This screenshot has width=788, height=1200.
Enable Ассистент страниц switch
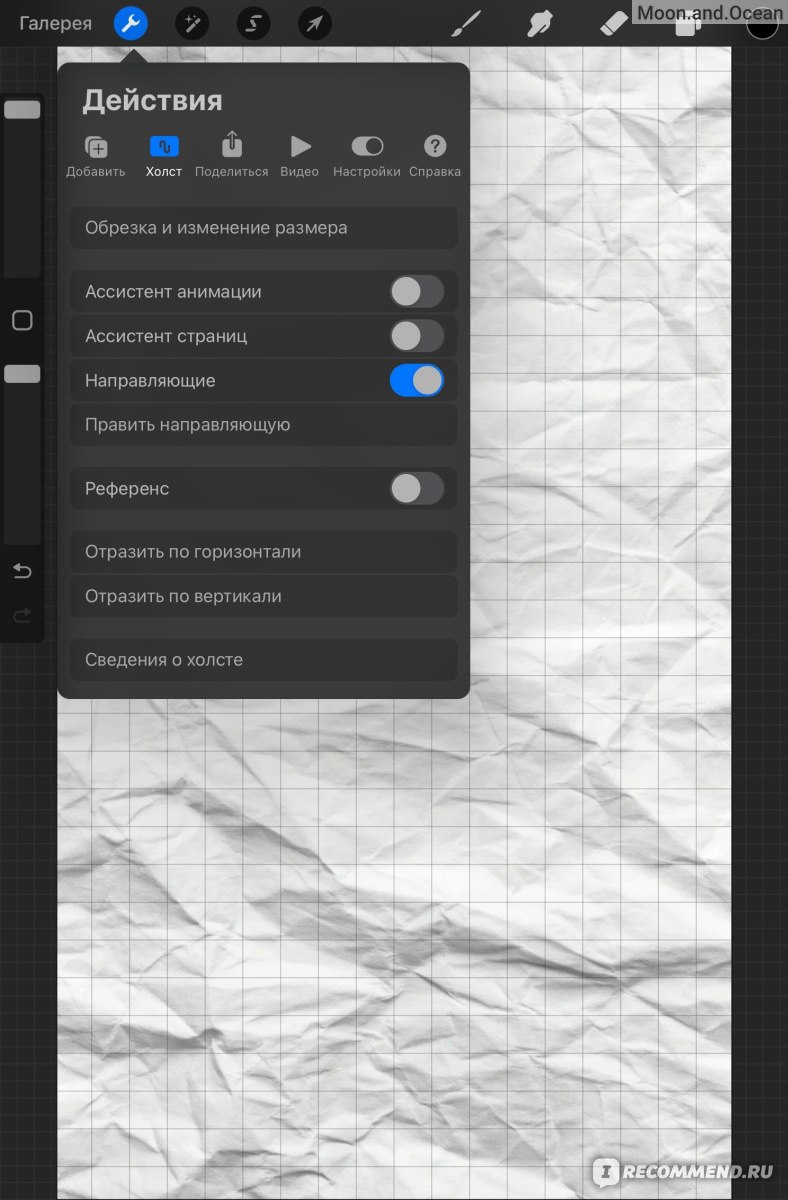click(x=417, y=336)
